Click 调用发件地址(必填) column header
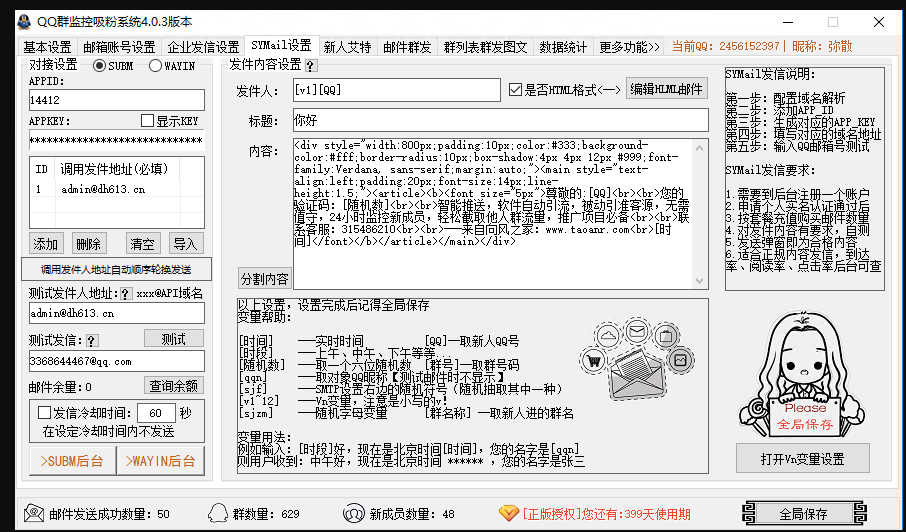Image resolution: width=906 pixels, height=532 pixels. [117, 169]
